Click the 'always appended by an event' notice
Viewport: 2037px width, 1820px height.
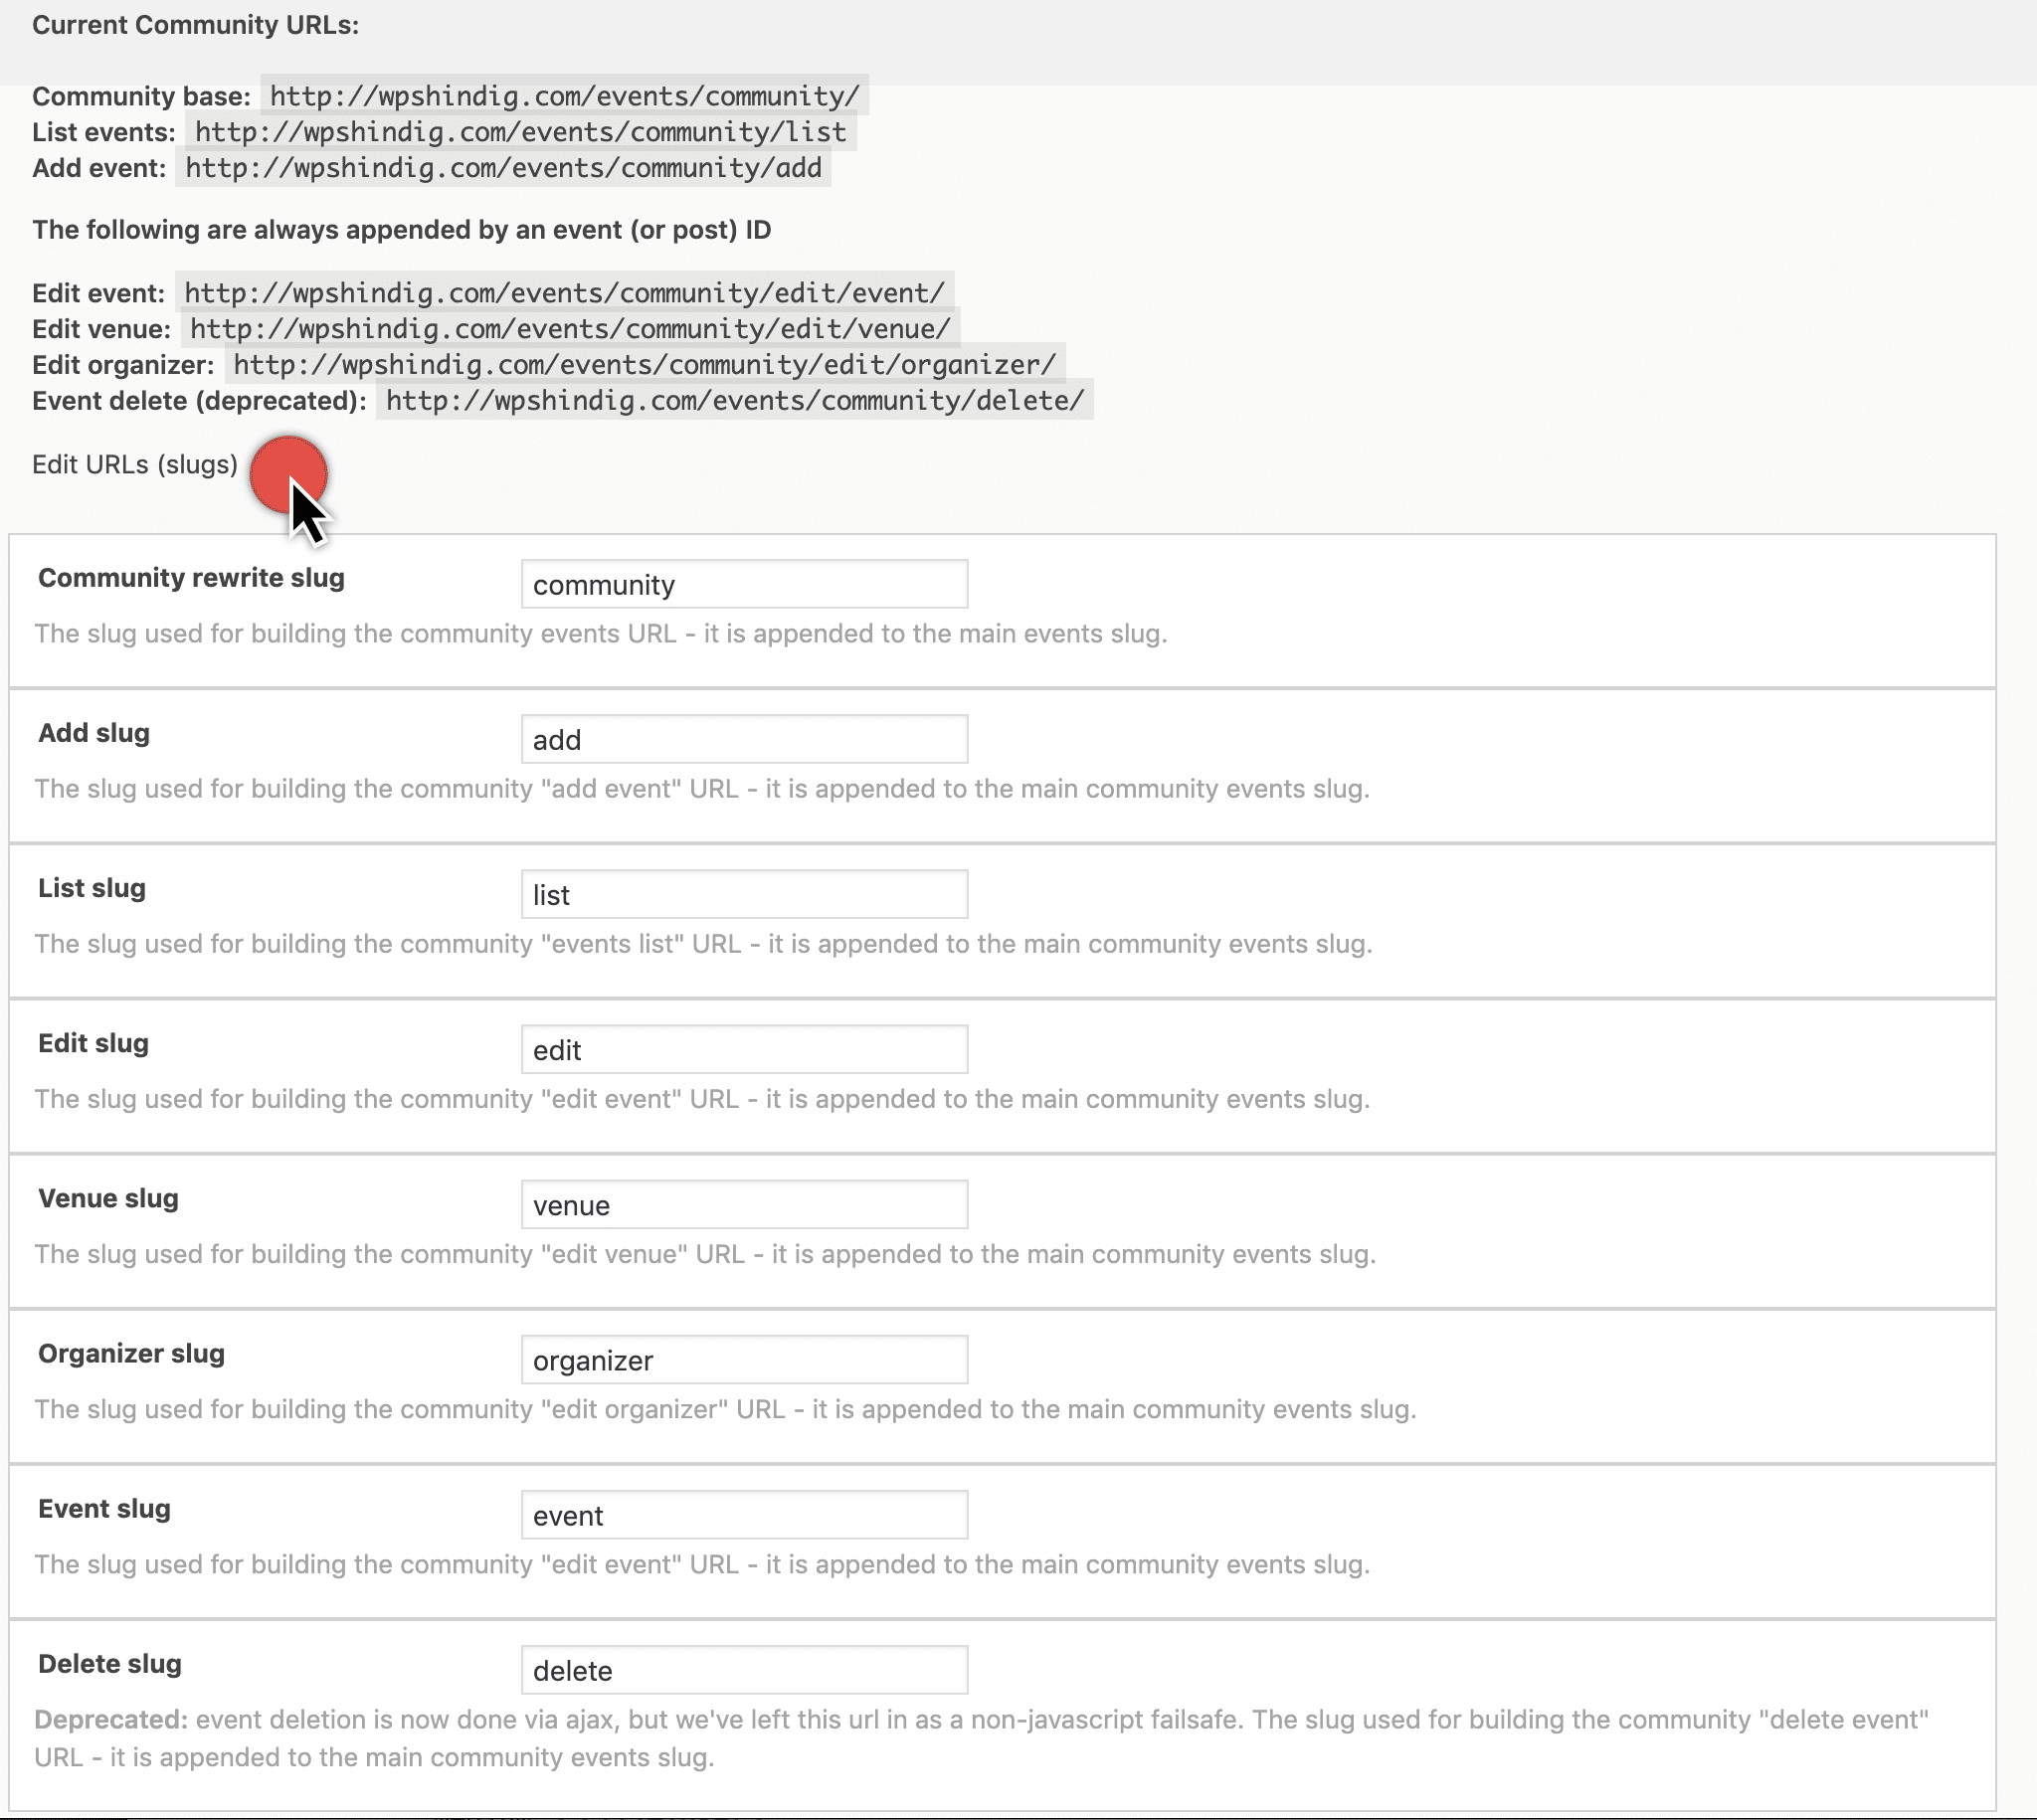[402, 230]
